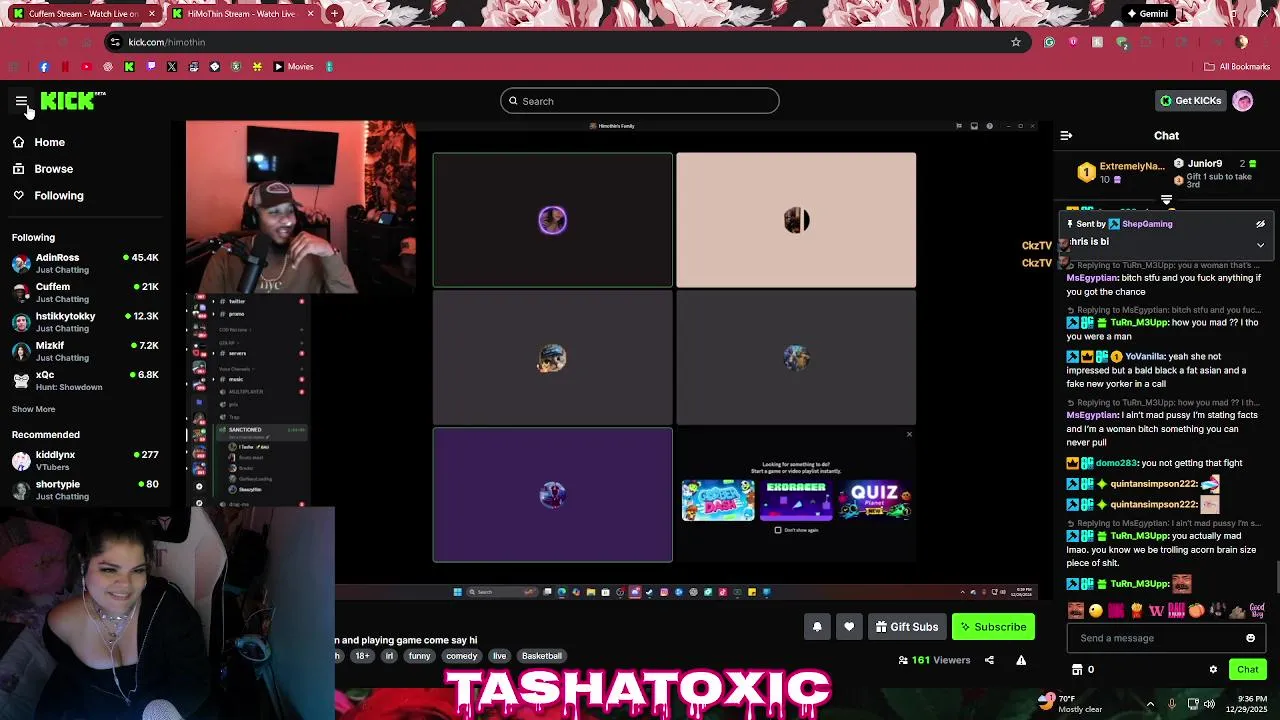Click the green Subscribe button
Viewport: 1280px width, 720px height.
pyautogui.click(x=993, y=627)
